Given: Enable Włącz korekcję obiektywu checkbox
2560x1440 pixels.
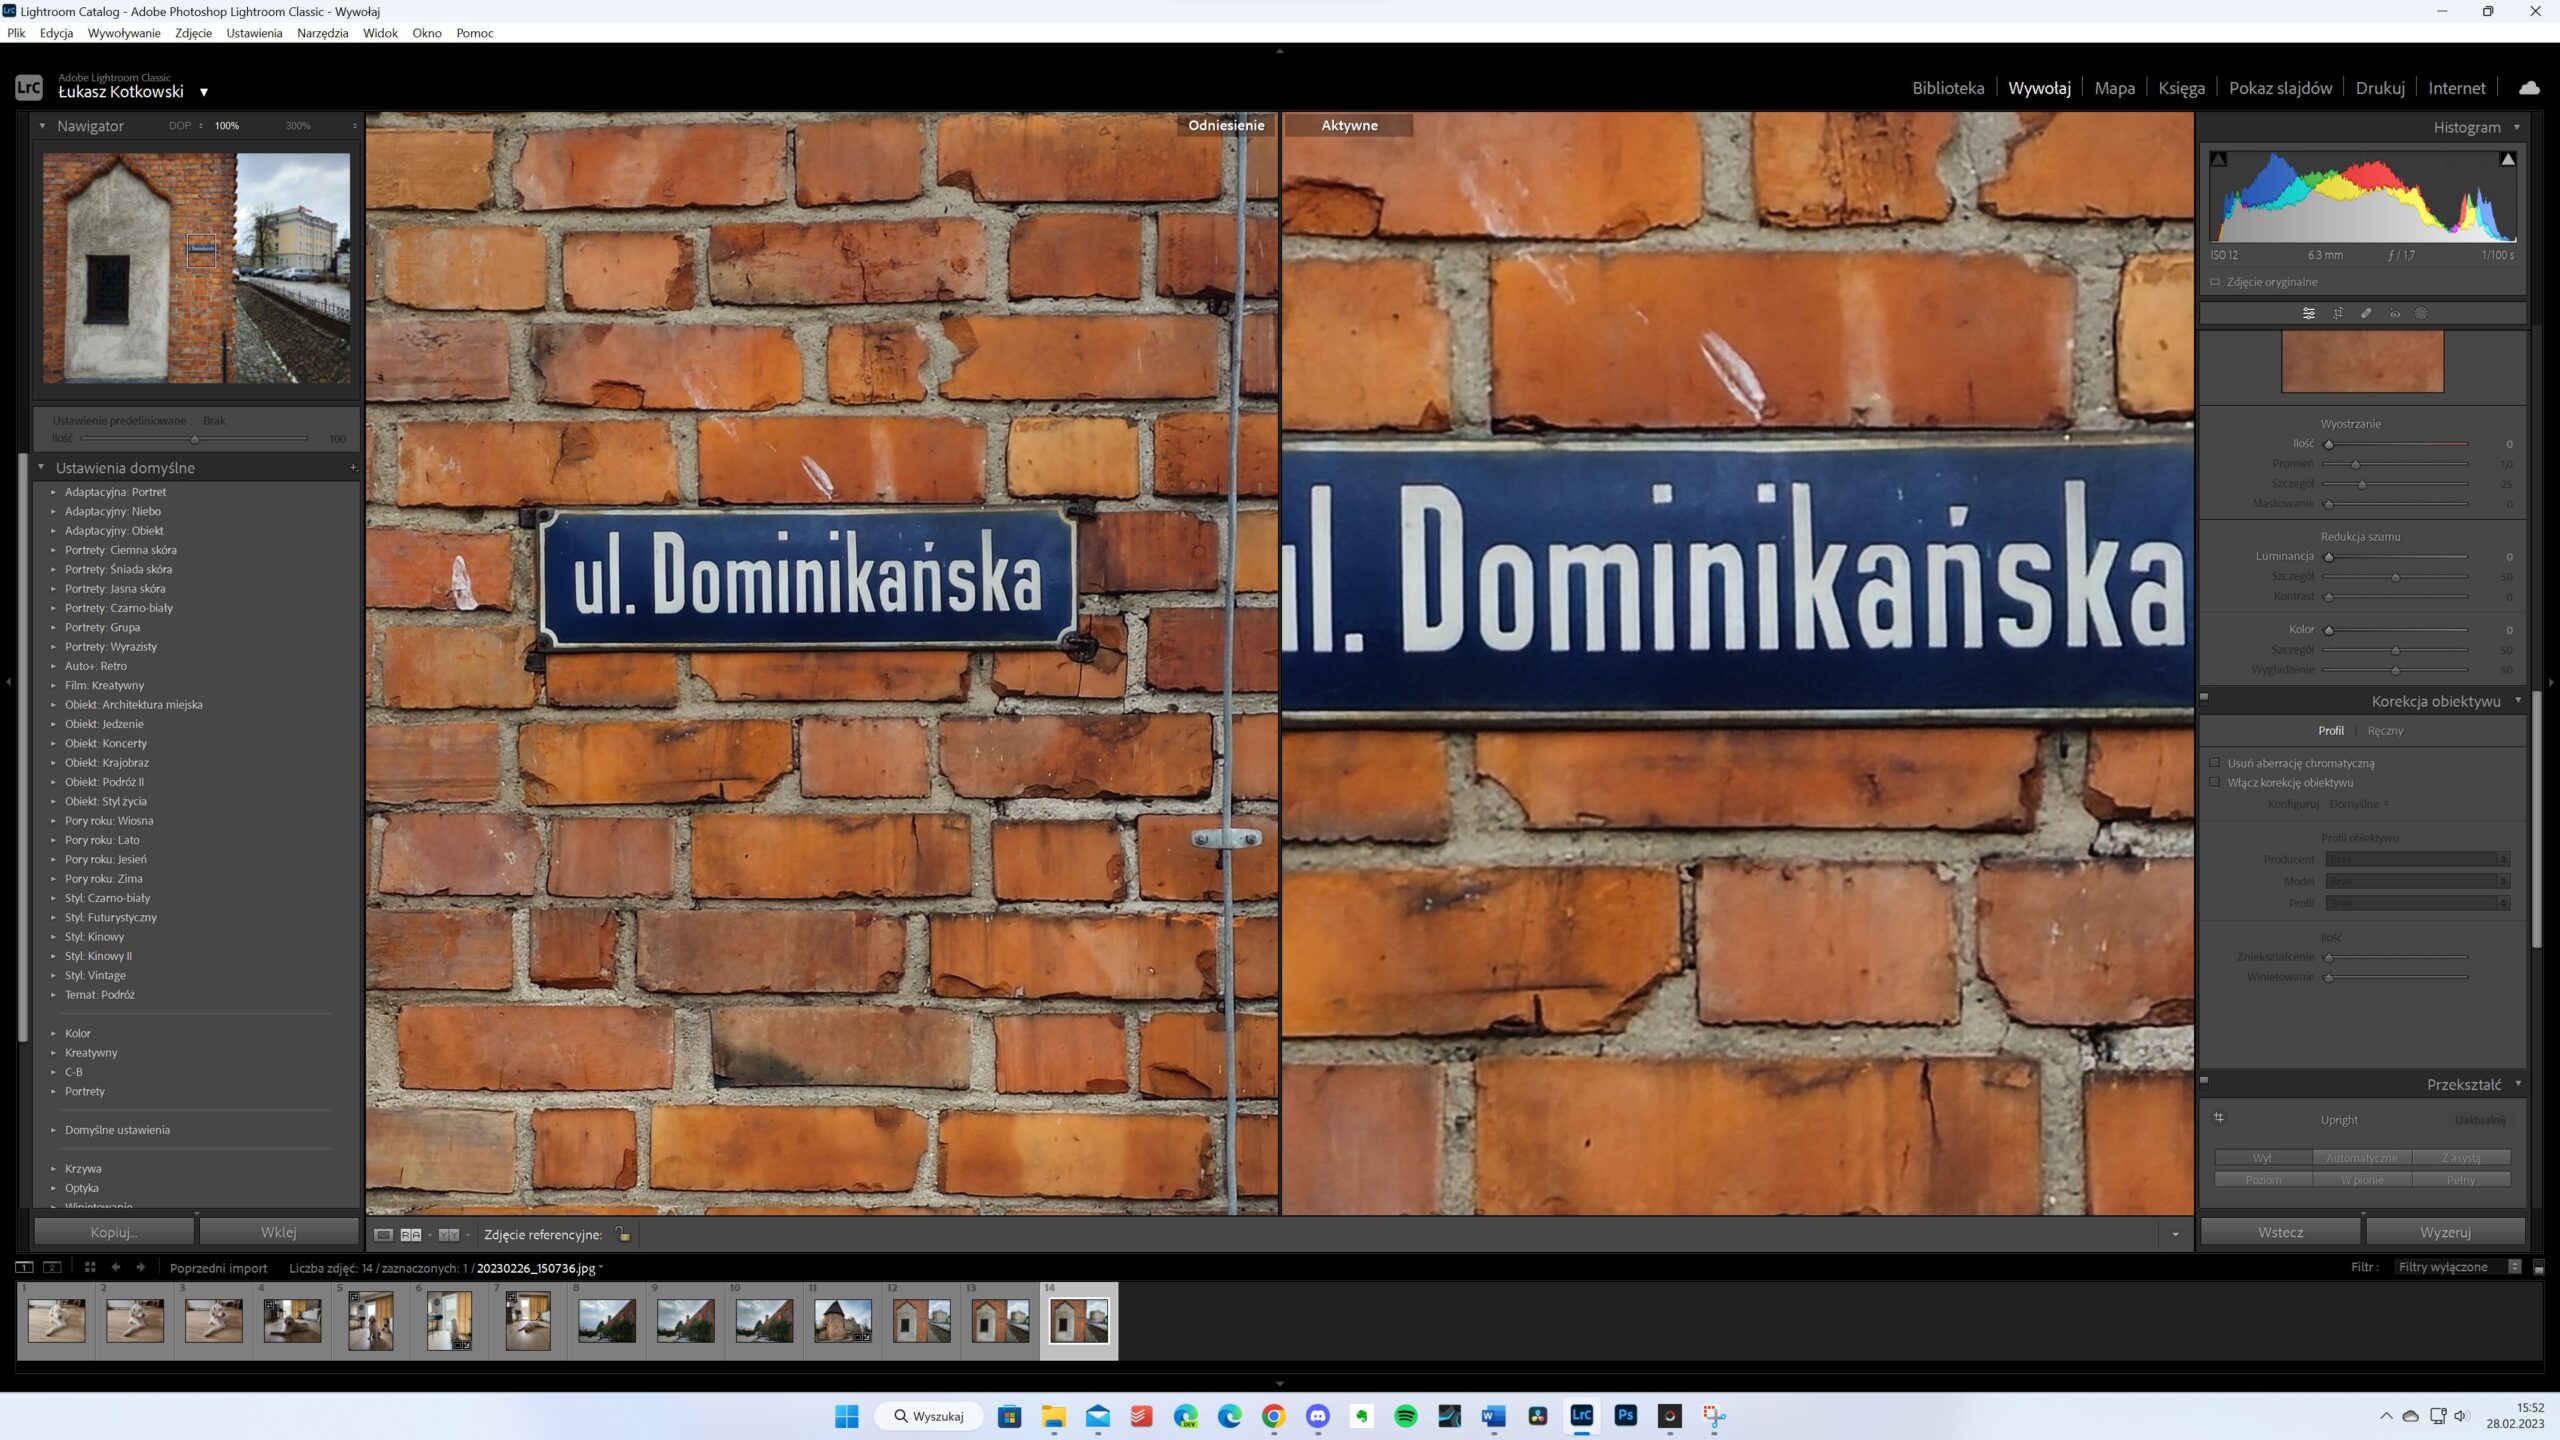Looking at the screenshot, I should coord(2215,783).
